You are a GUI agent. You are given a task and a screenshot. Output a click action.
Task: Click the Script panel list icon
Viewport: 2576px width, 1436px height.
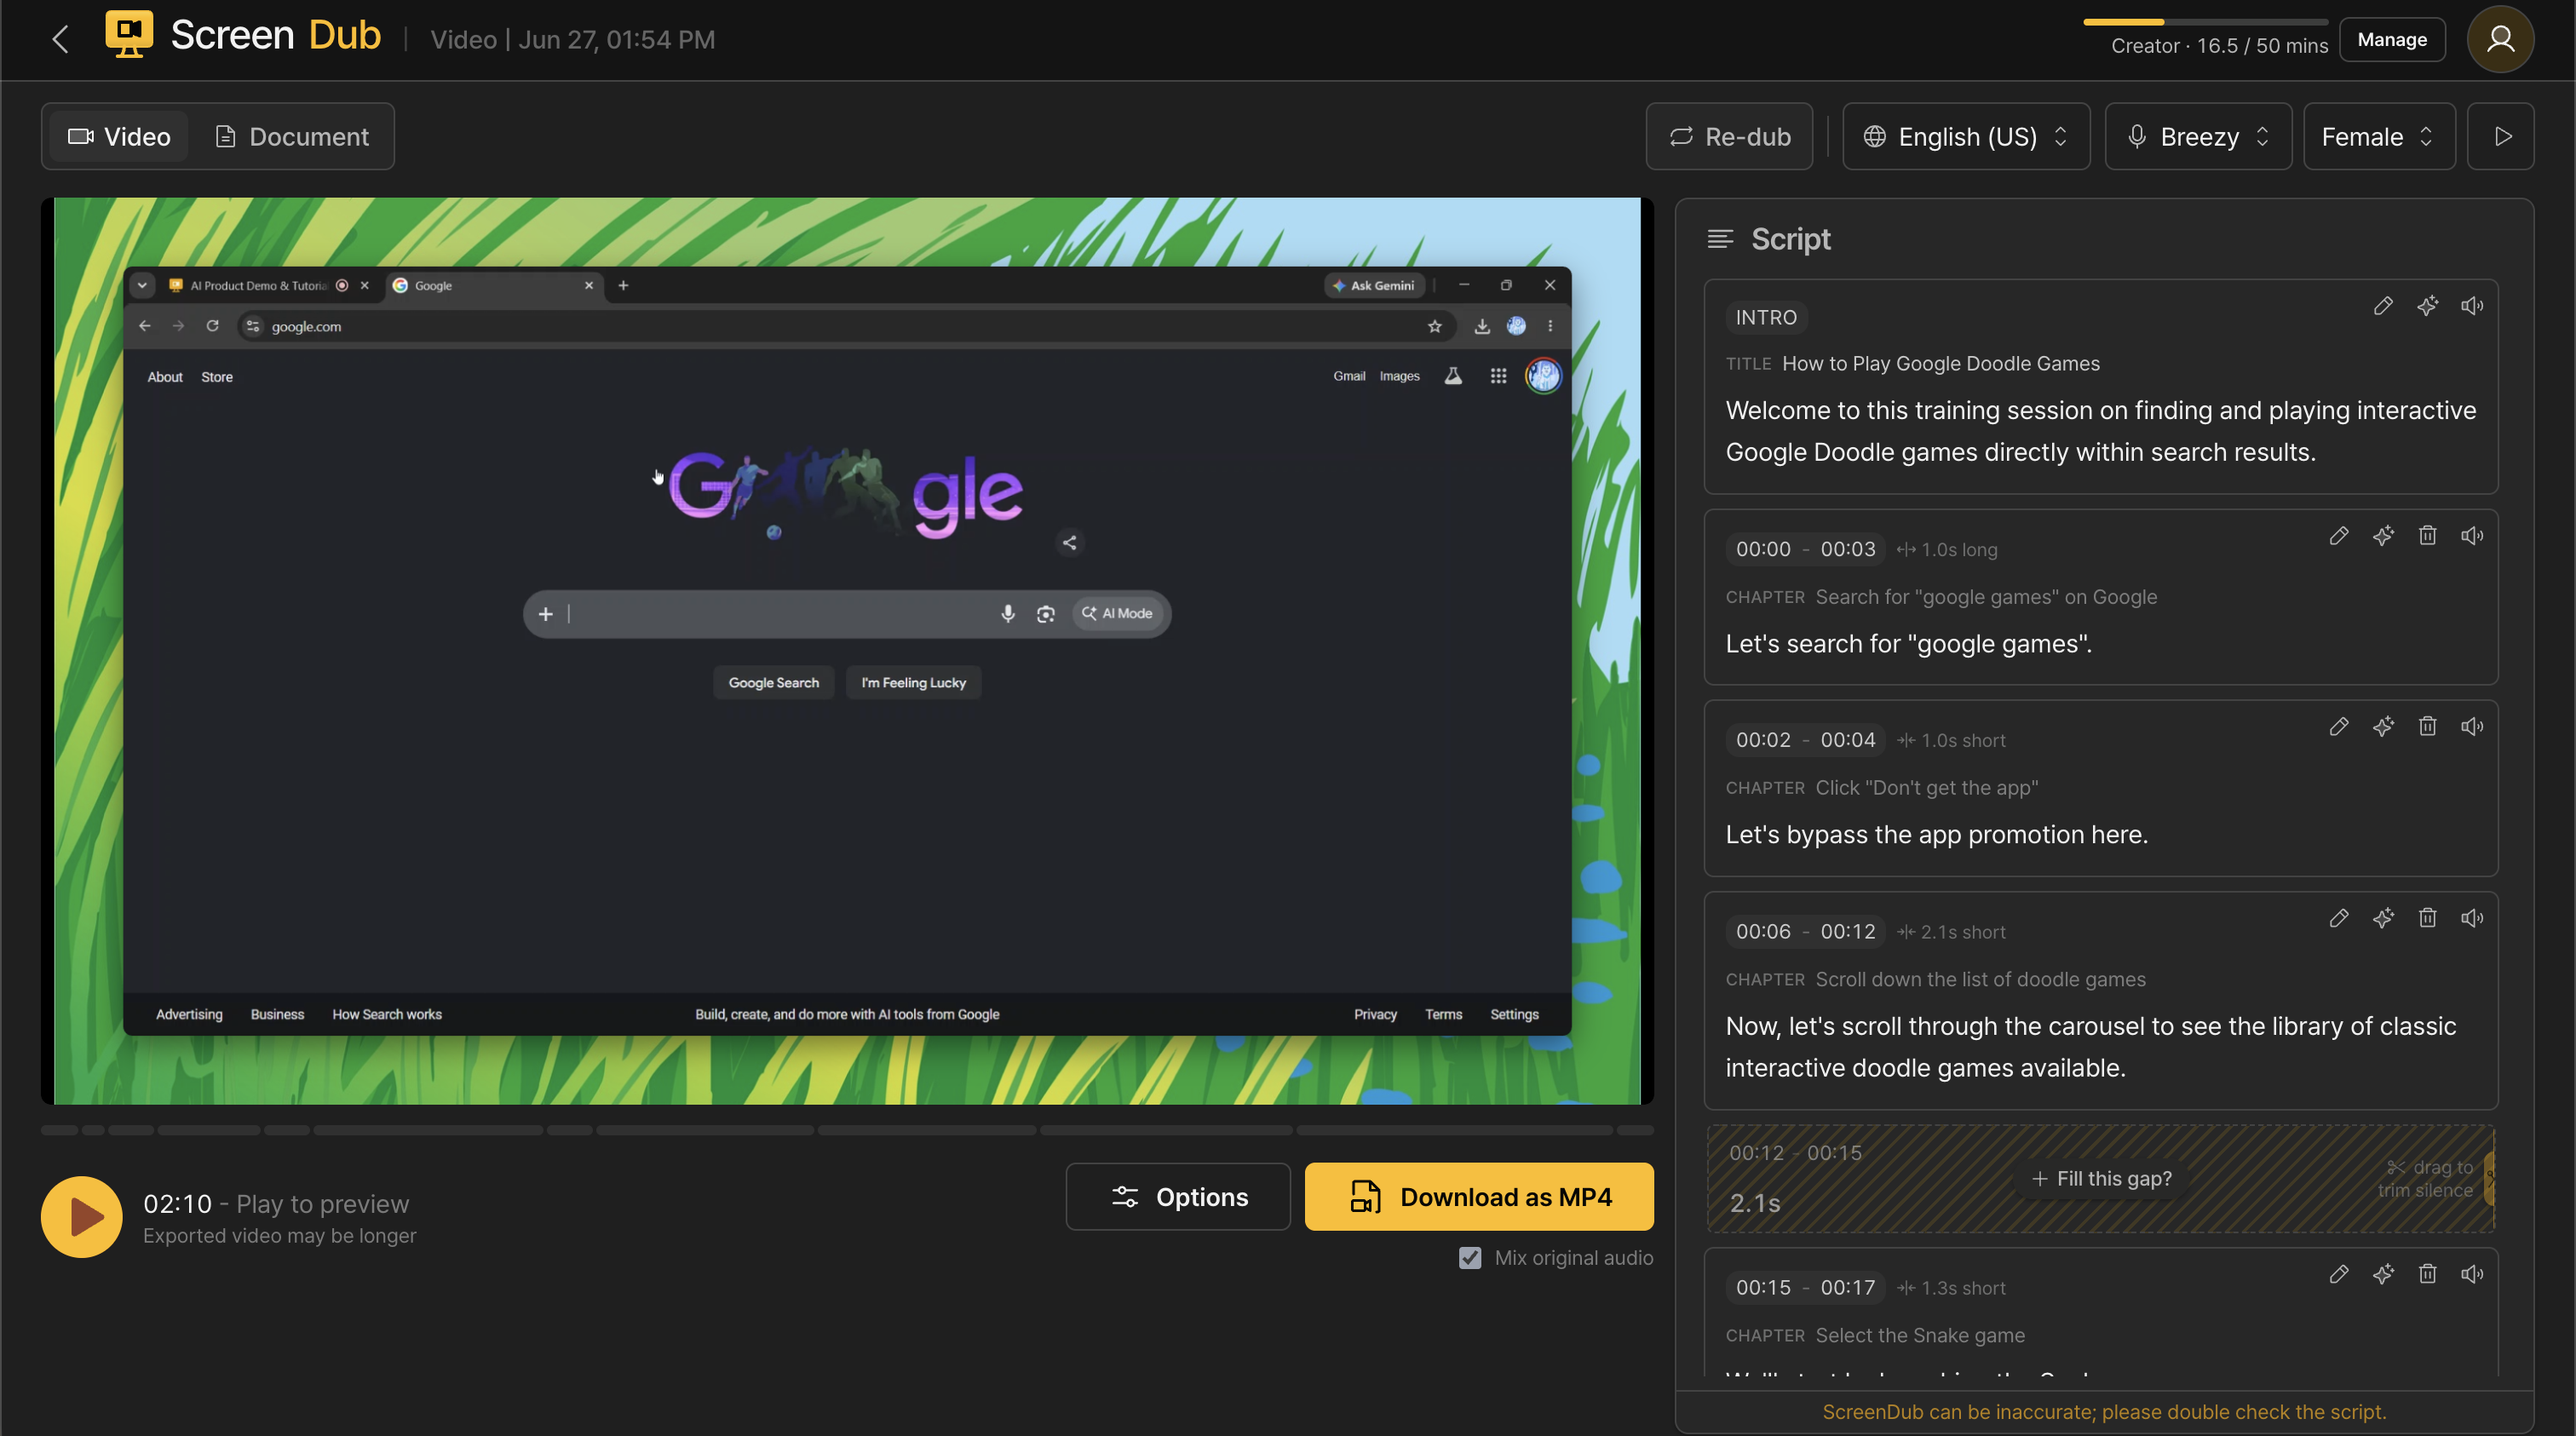click(1720, 239)
